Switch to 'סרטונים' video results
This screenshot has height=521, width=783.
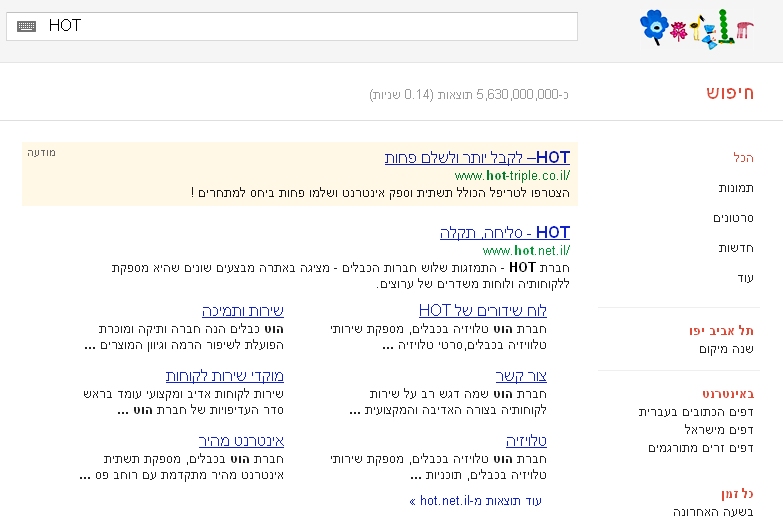coord(733,218)
